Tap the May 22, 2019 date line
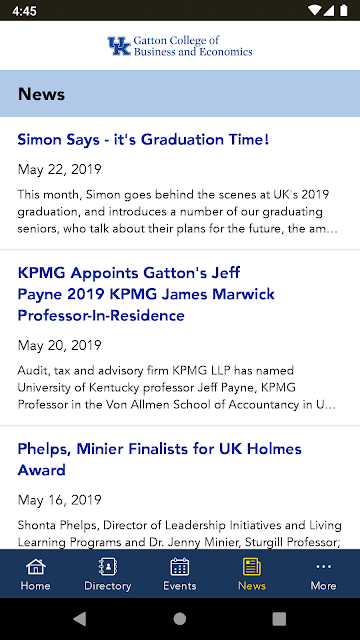This screenshot has width=360, height=640. 60,169
